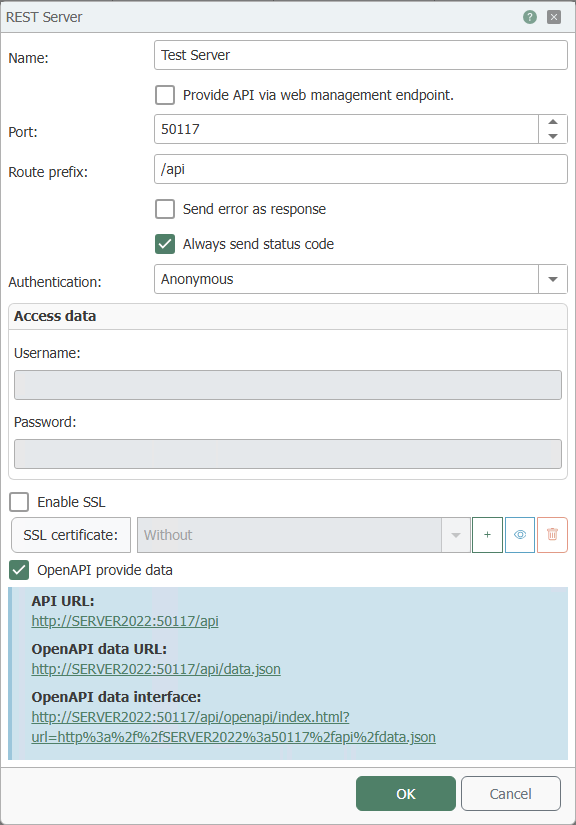Check Send error as response
Screen dimensions: 576x825
tap(165, 209)
